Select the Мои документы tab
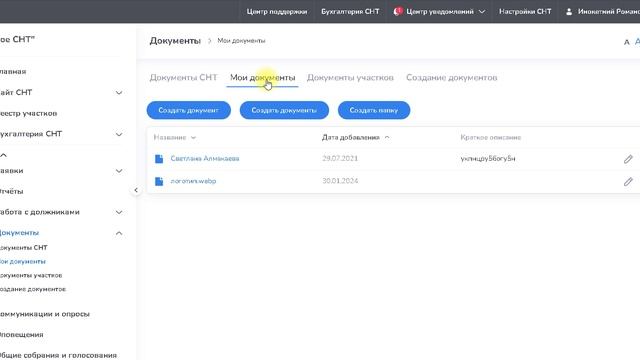640x360 pixels. [262, 78]
